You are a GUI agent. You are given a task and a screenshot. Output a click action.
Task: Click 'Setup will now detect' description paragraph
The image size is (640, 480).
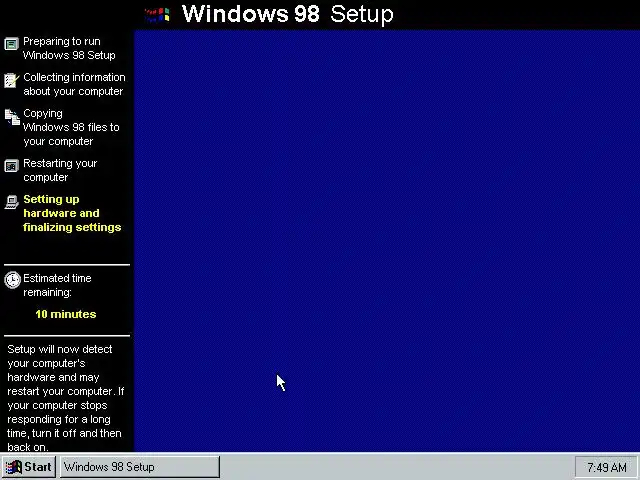tap(65, 398)
